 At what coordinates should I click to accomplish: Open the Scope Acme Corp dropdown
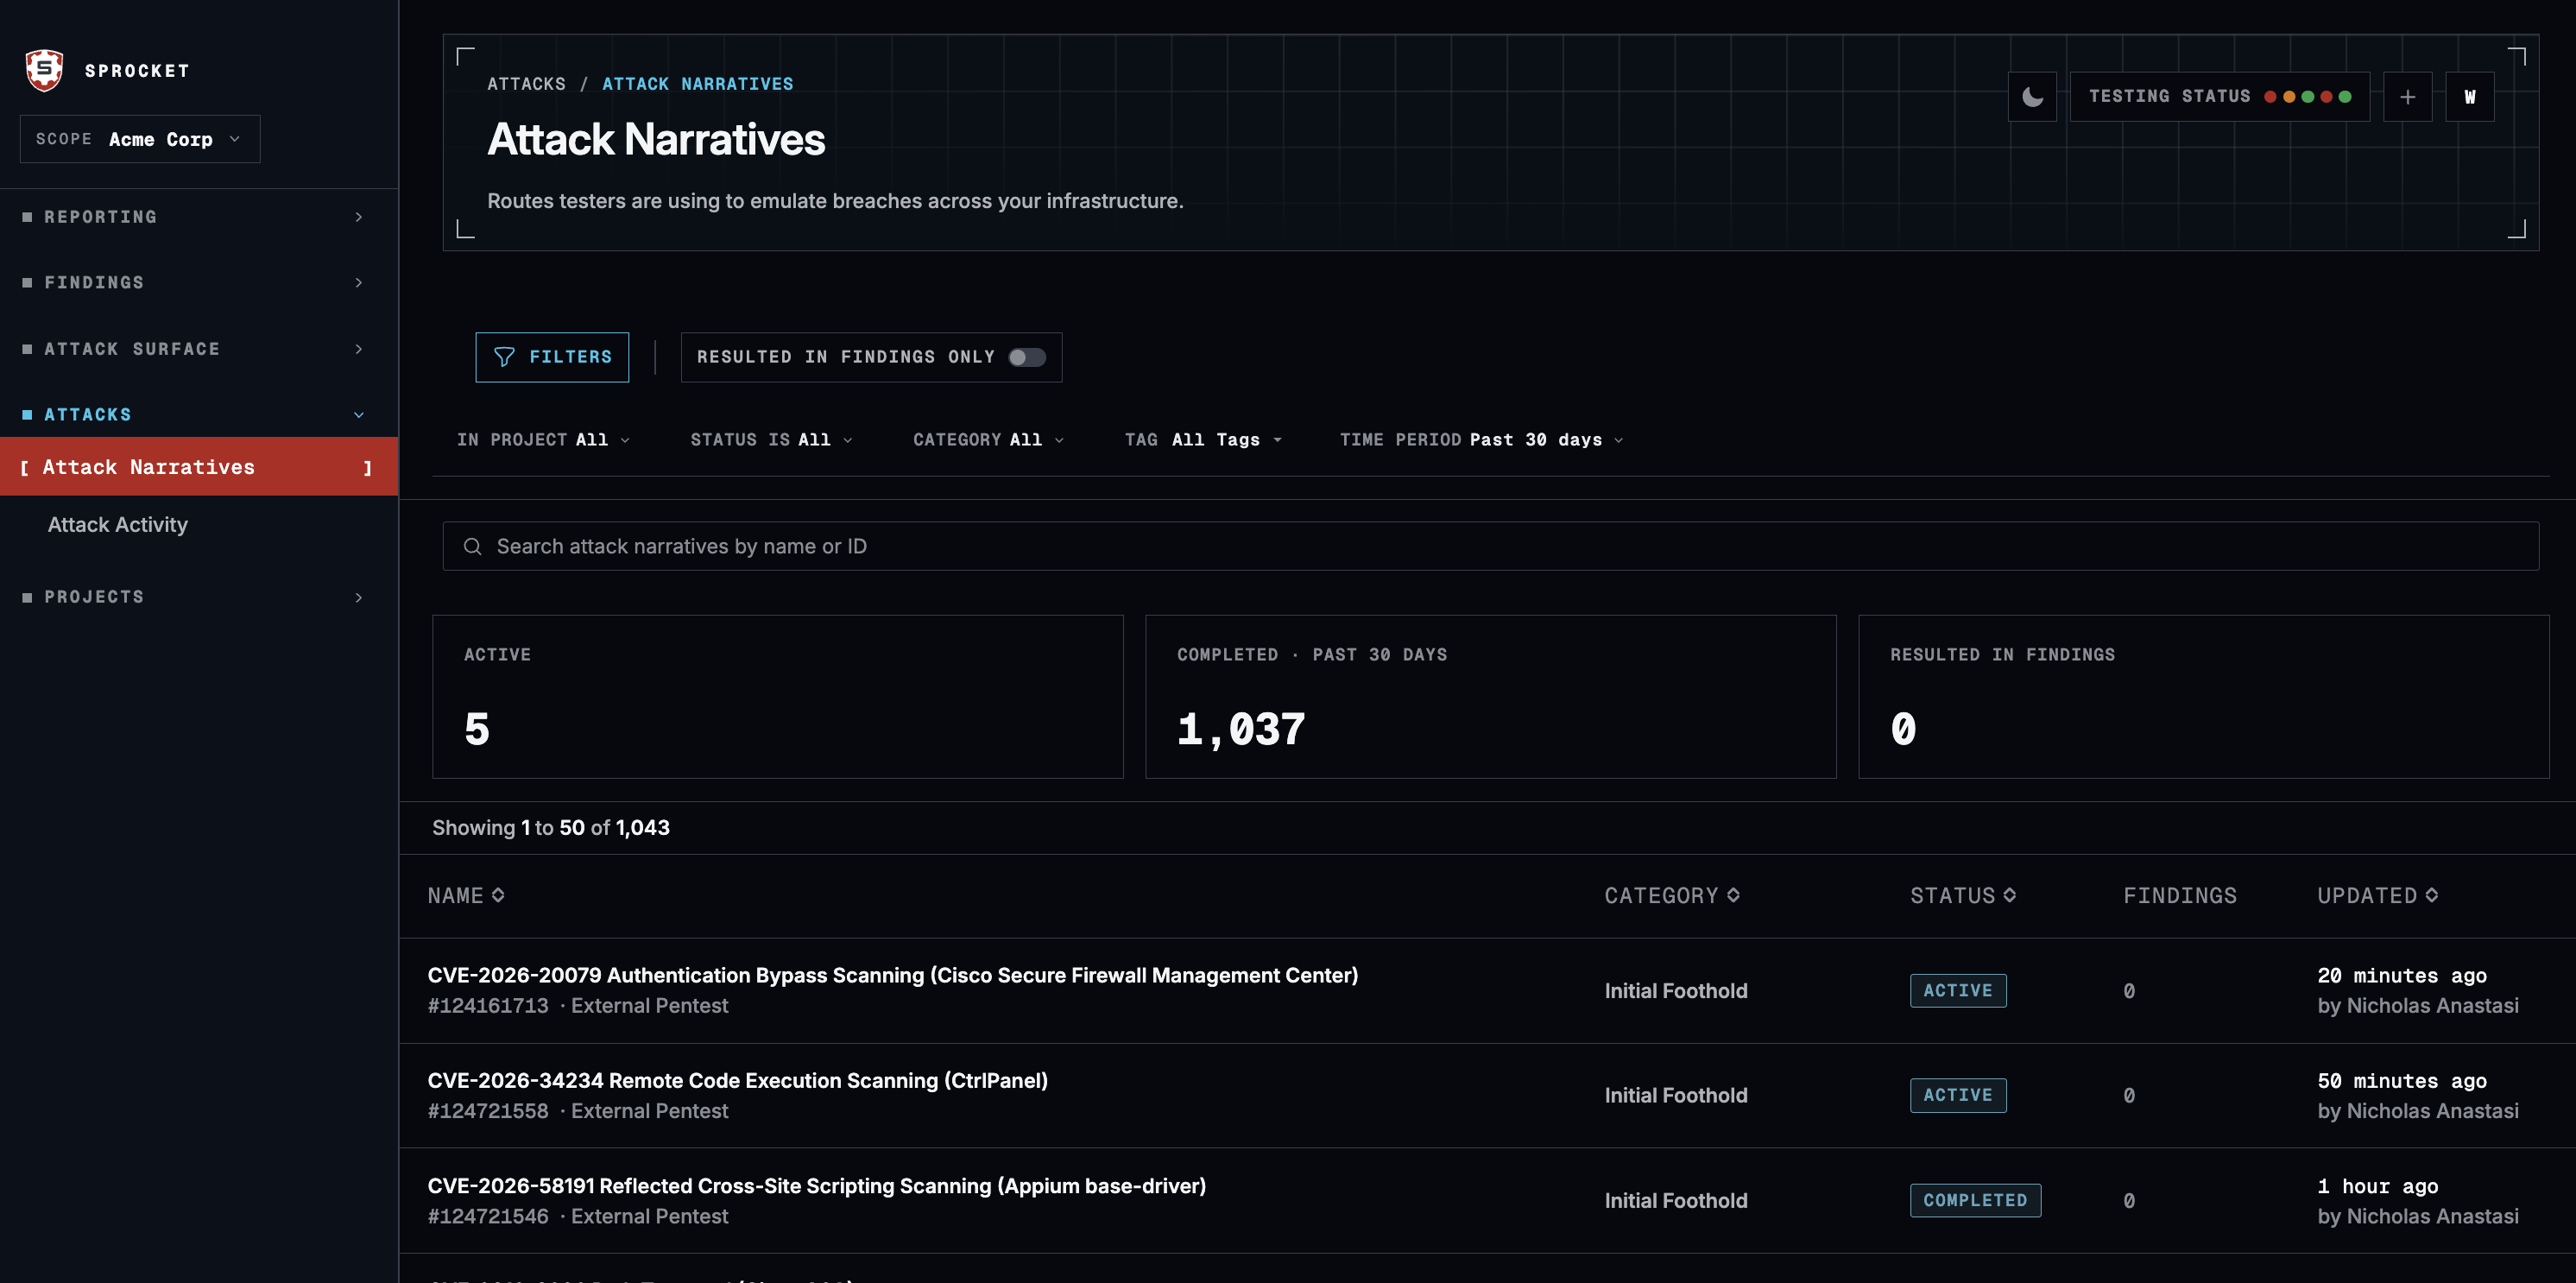point(140,139)
